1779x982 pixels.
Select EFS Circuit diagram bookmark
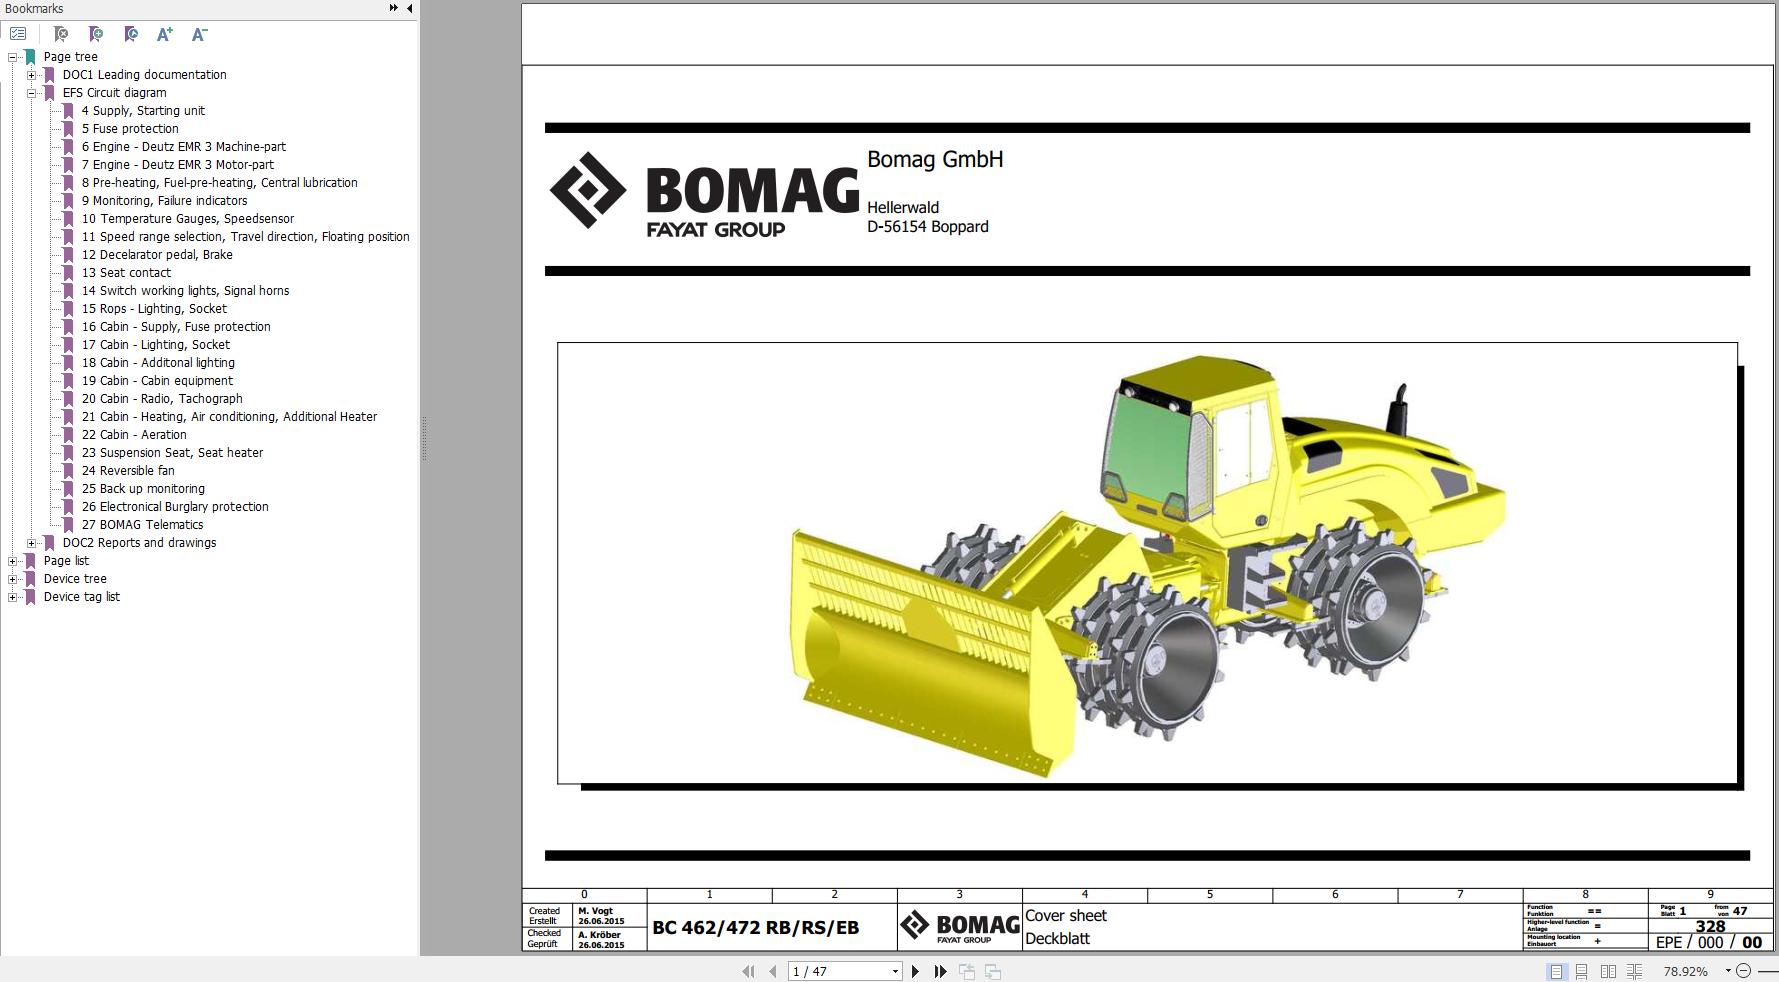pyautogui.click(x=114, y=93)
